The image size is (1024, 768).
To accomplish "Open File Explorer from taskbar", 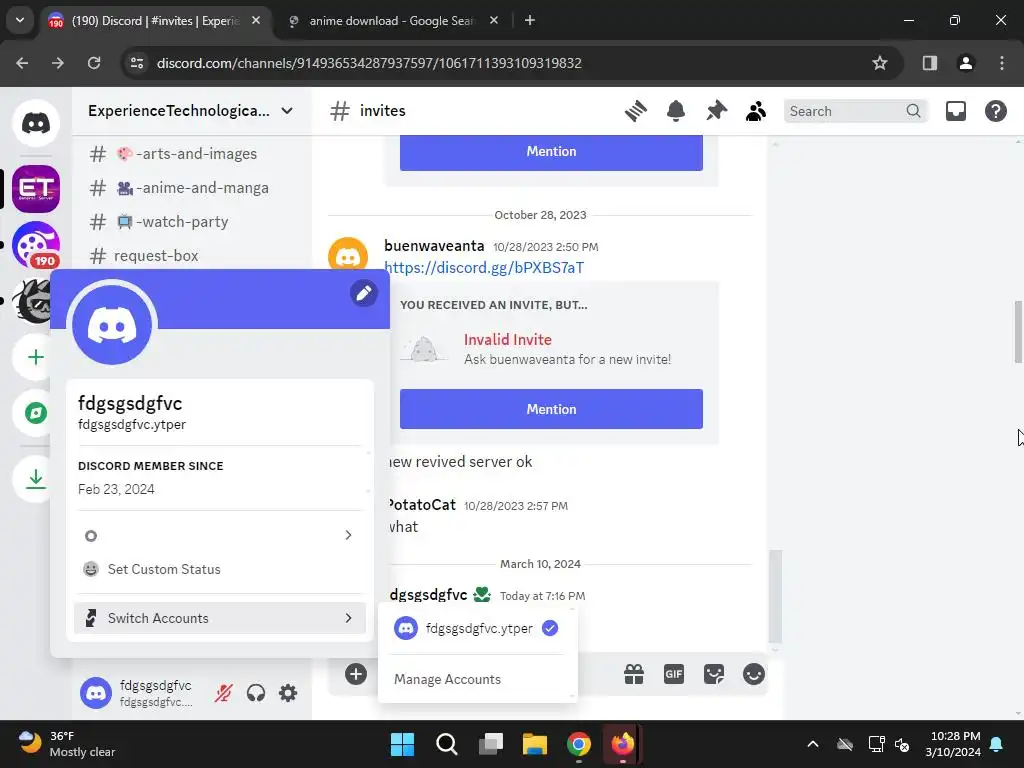I will pyautogui.click(x=534, y=744).
